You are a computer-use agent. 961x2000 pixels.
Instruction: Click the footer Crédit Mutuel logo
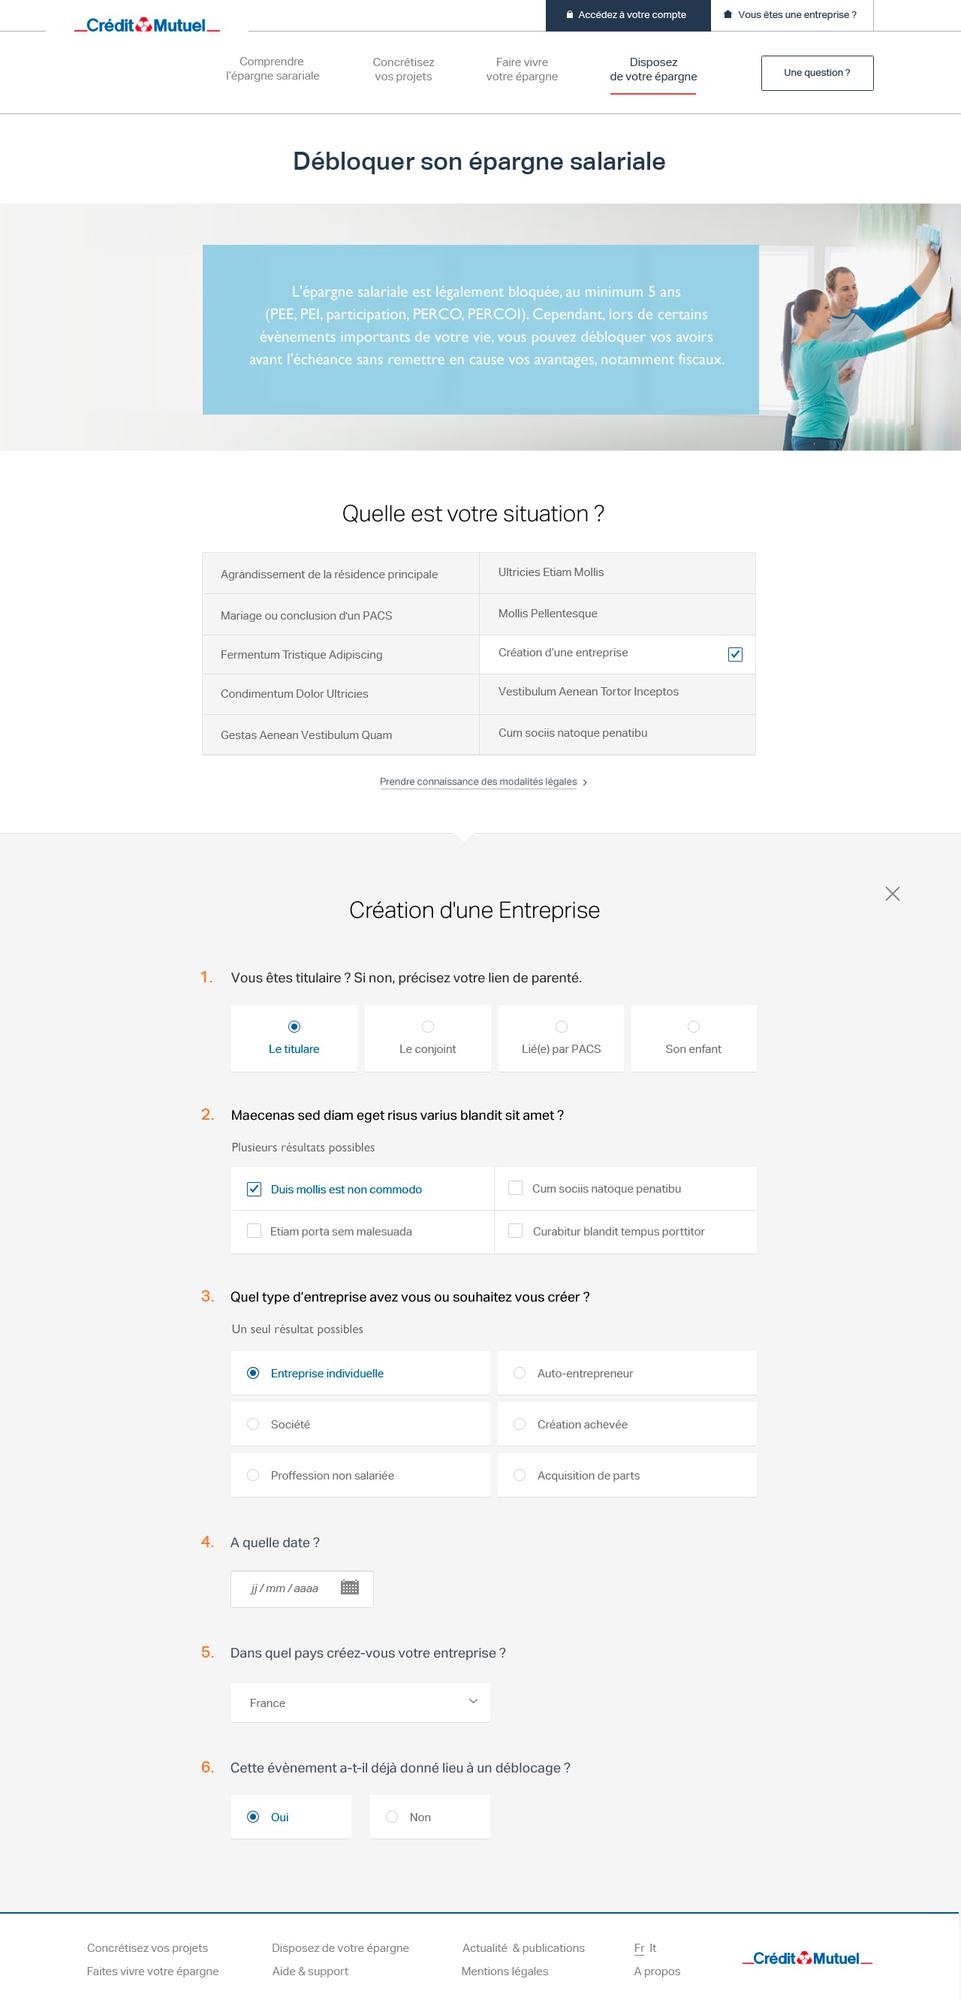tap(806, 1958)
